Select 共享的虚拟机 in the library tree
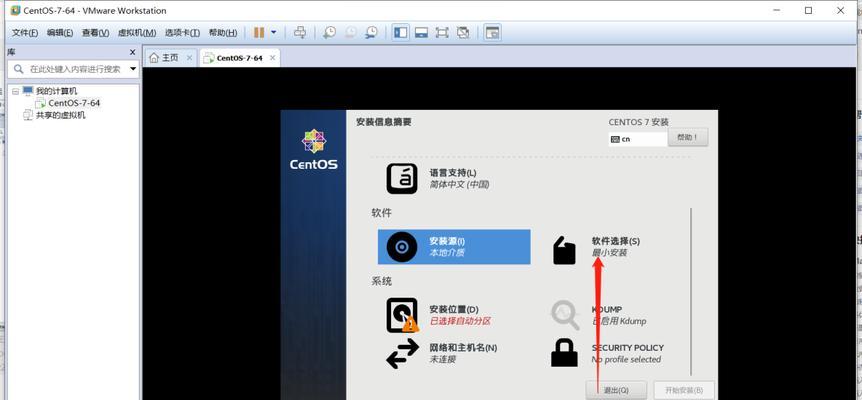 click(60, 115)
